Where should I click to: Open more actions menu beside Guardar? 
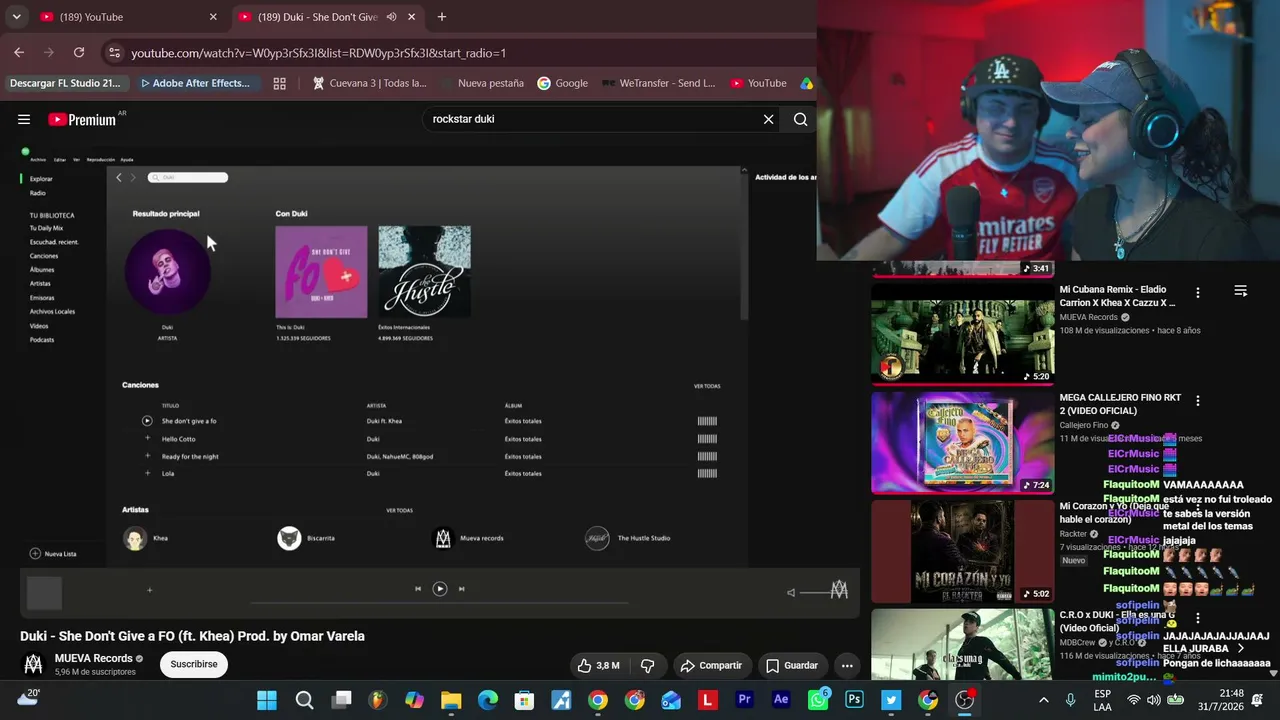click(x=847, y=665)
